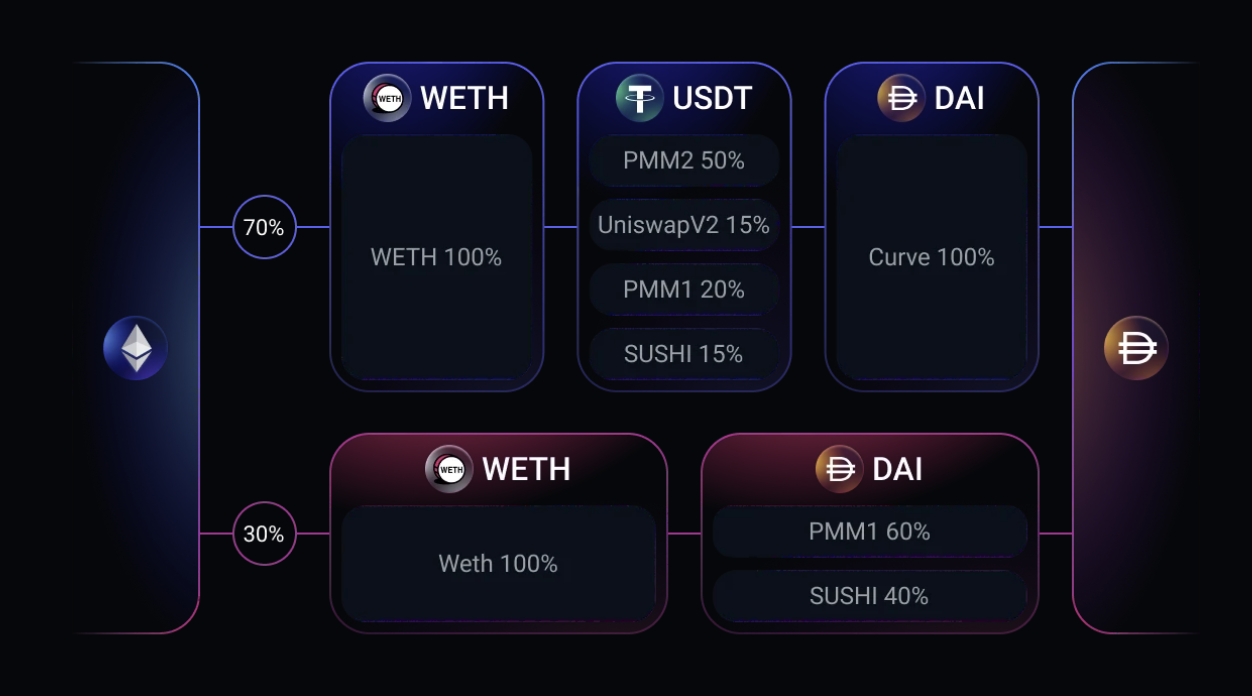Click the USDT card title

pyautogui.click(x=712, y=98)
